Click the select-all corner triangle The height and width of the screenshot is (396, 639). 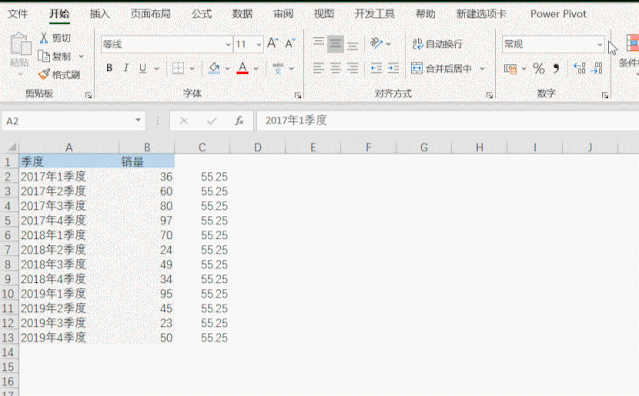click(x=12, y=147)
